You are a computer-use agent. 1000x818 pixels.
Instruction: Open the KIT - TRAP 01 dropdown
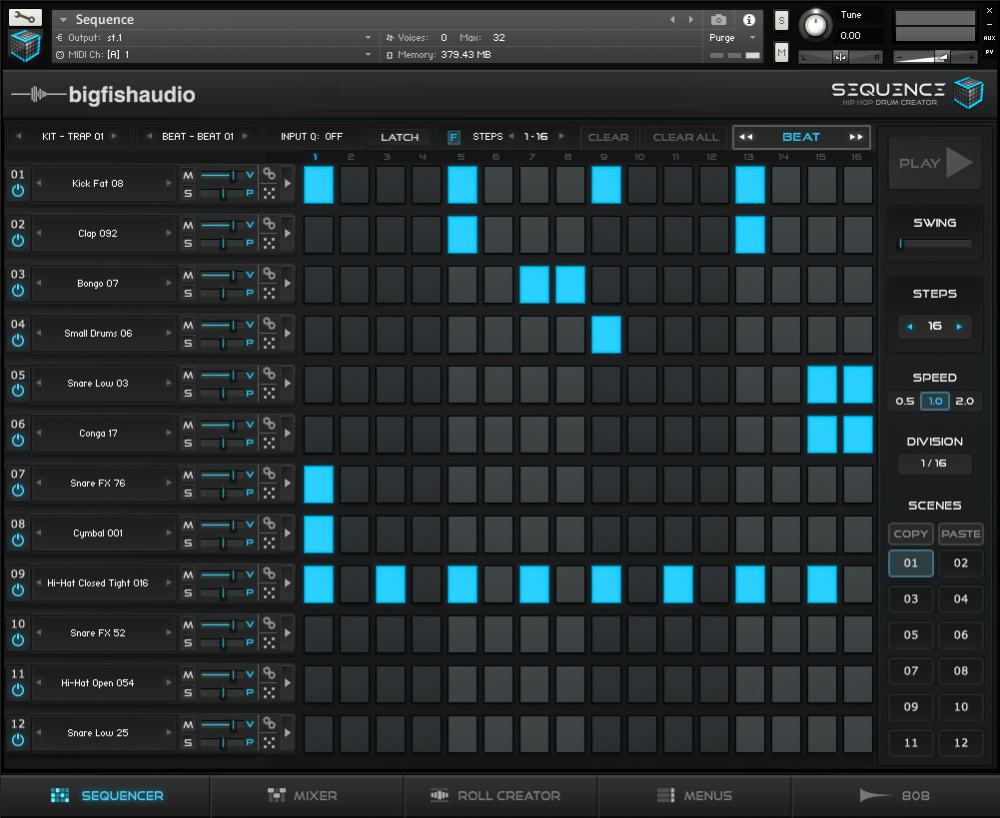point(70,137)
